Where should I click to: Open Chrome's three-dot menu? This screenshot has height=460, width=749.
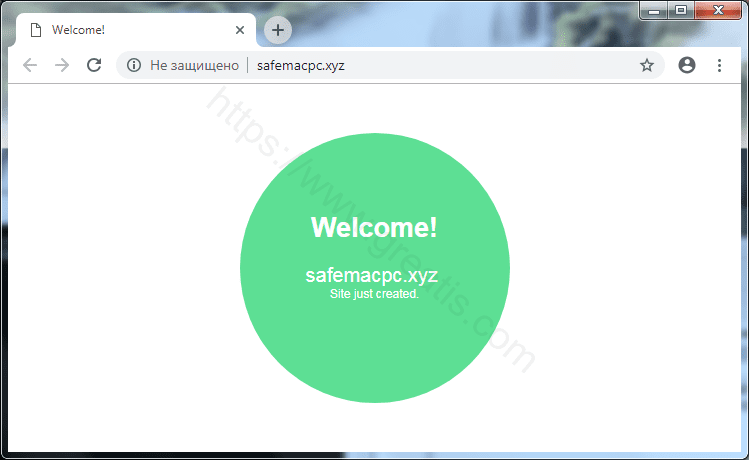[x=719, y=65]
